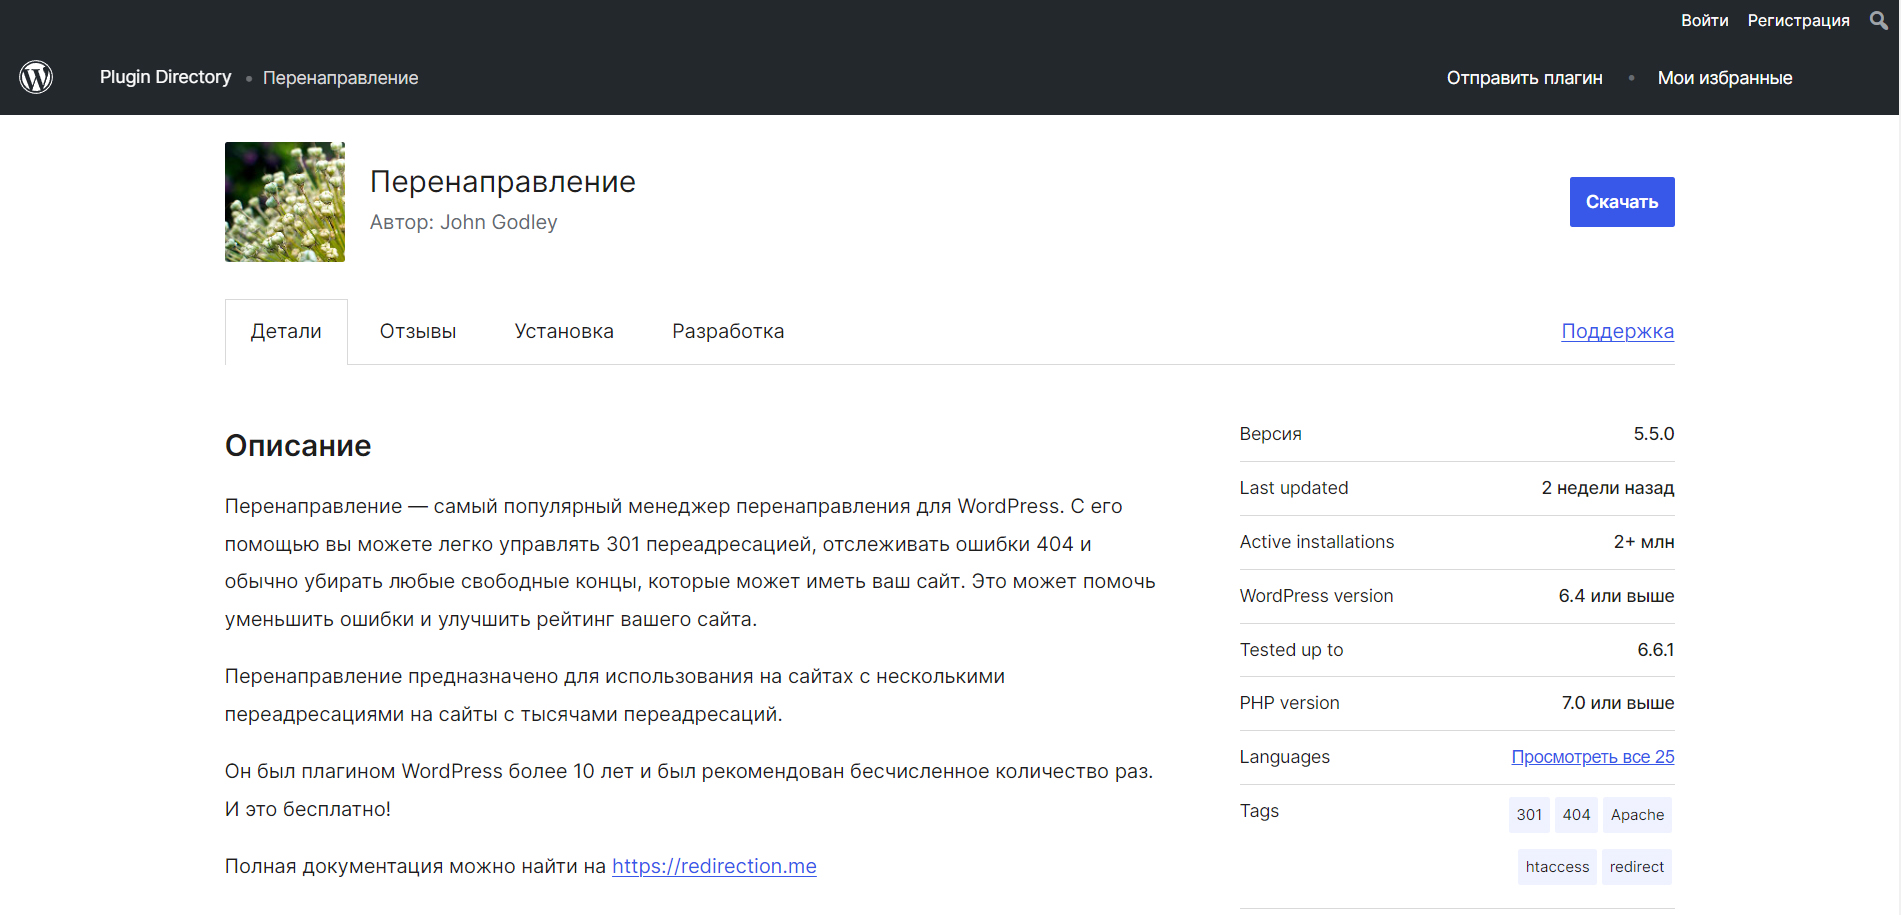Click the Active installations label
Screen dimensions: 1901x915
pos(1317,542)
